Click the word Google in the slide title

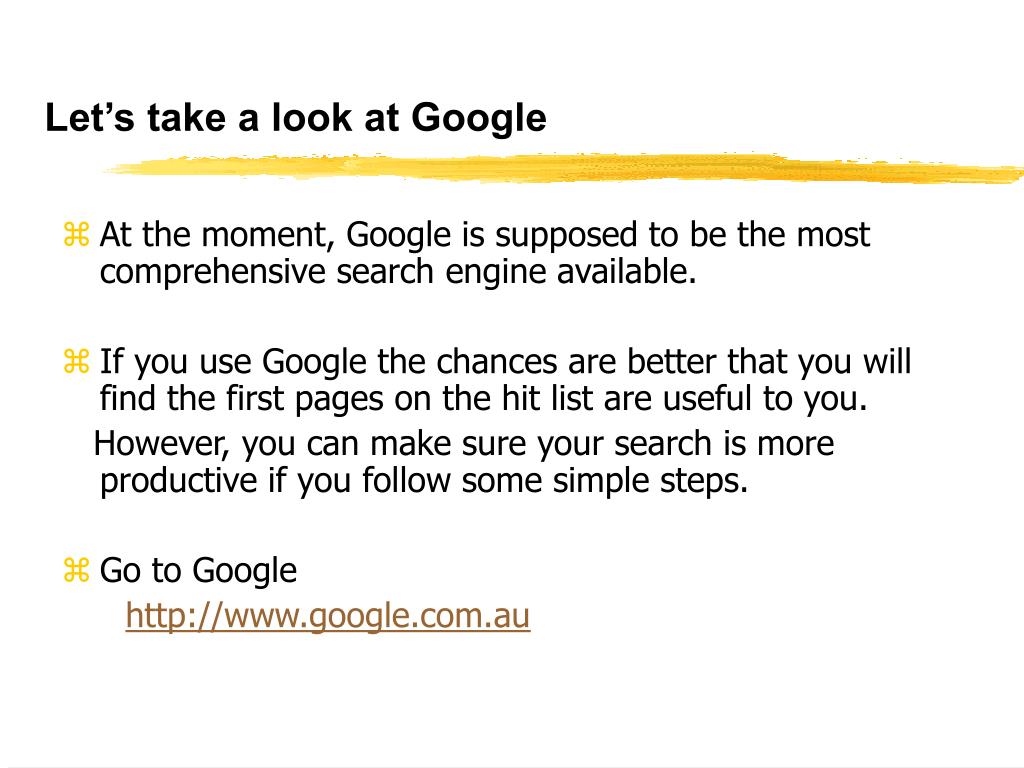(479, 118)
